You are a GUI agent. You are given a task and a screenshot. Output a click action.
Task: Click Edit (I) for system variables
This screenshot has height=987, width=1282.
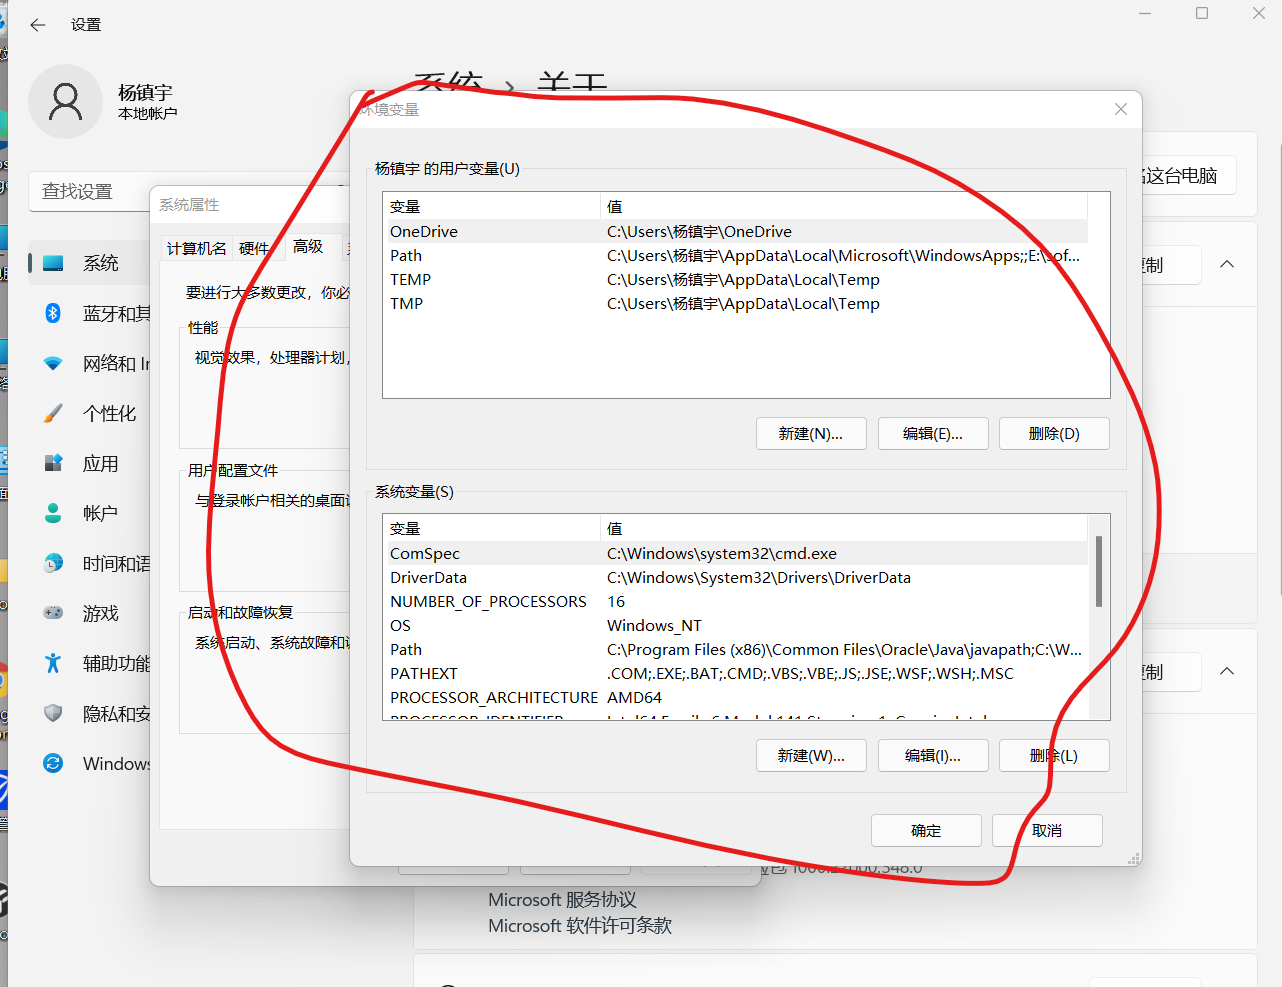tap(933, 756)
